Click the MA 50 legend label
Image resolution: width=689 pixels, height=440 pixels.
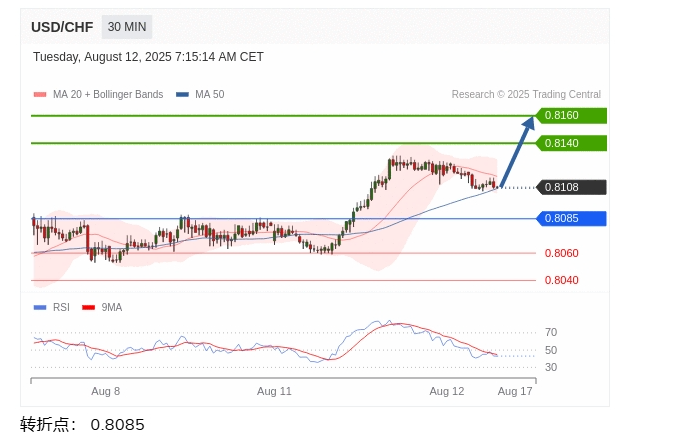(210, 95)
